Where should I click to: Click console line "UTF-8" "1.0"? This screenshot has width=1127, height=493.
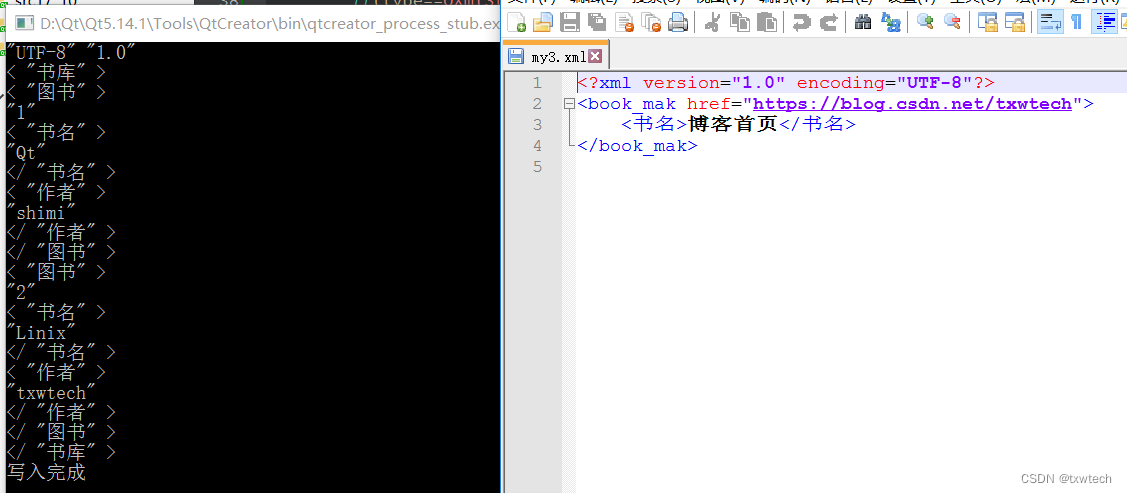pyautogui.click(x=70, y=51)
